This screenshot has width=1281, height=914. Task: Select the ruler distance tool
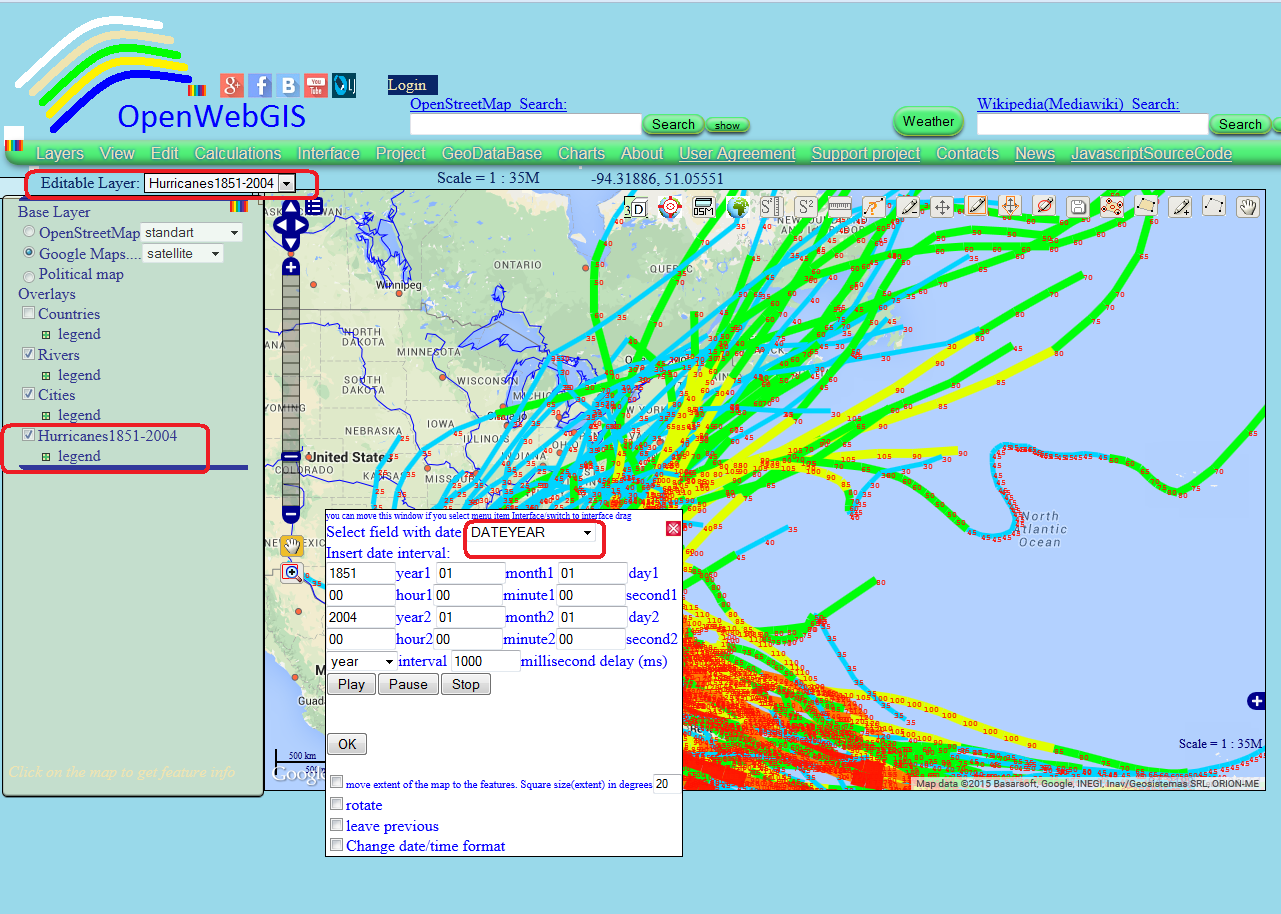[839, 207]
